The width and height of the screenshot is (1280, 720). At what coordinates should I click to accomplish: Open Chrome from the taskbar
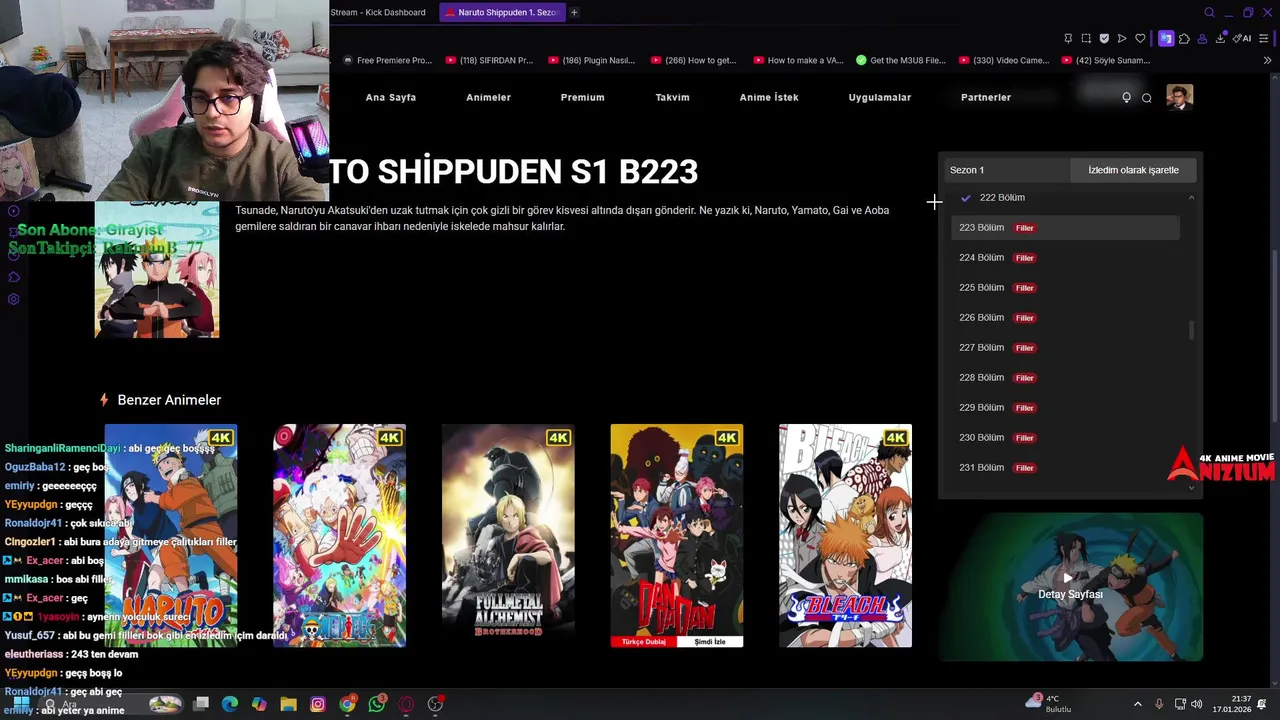click(x=347, y=704)
